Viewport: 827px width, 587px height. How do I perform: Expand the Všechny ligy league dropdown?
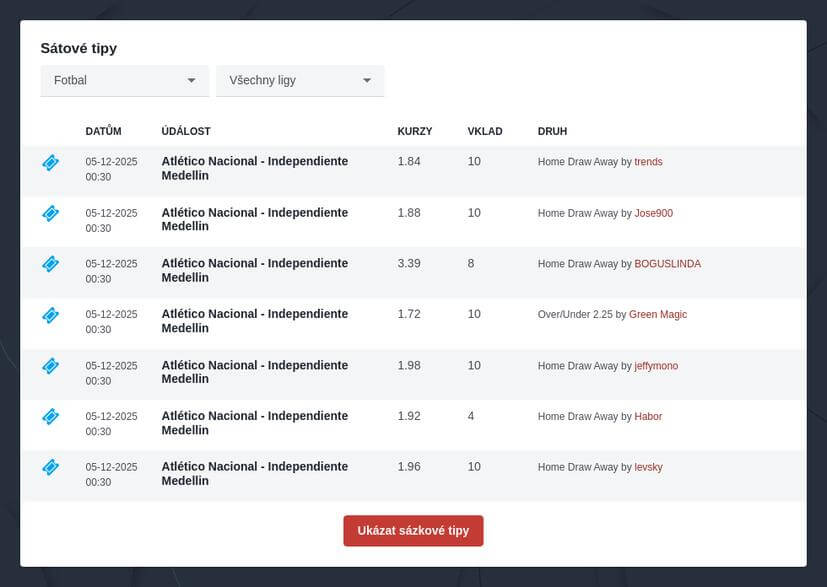point(300,81)
